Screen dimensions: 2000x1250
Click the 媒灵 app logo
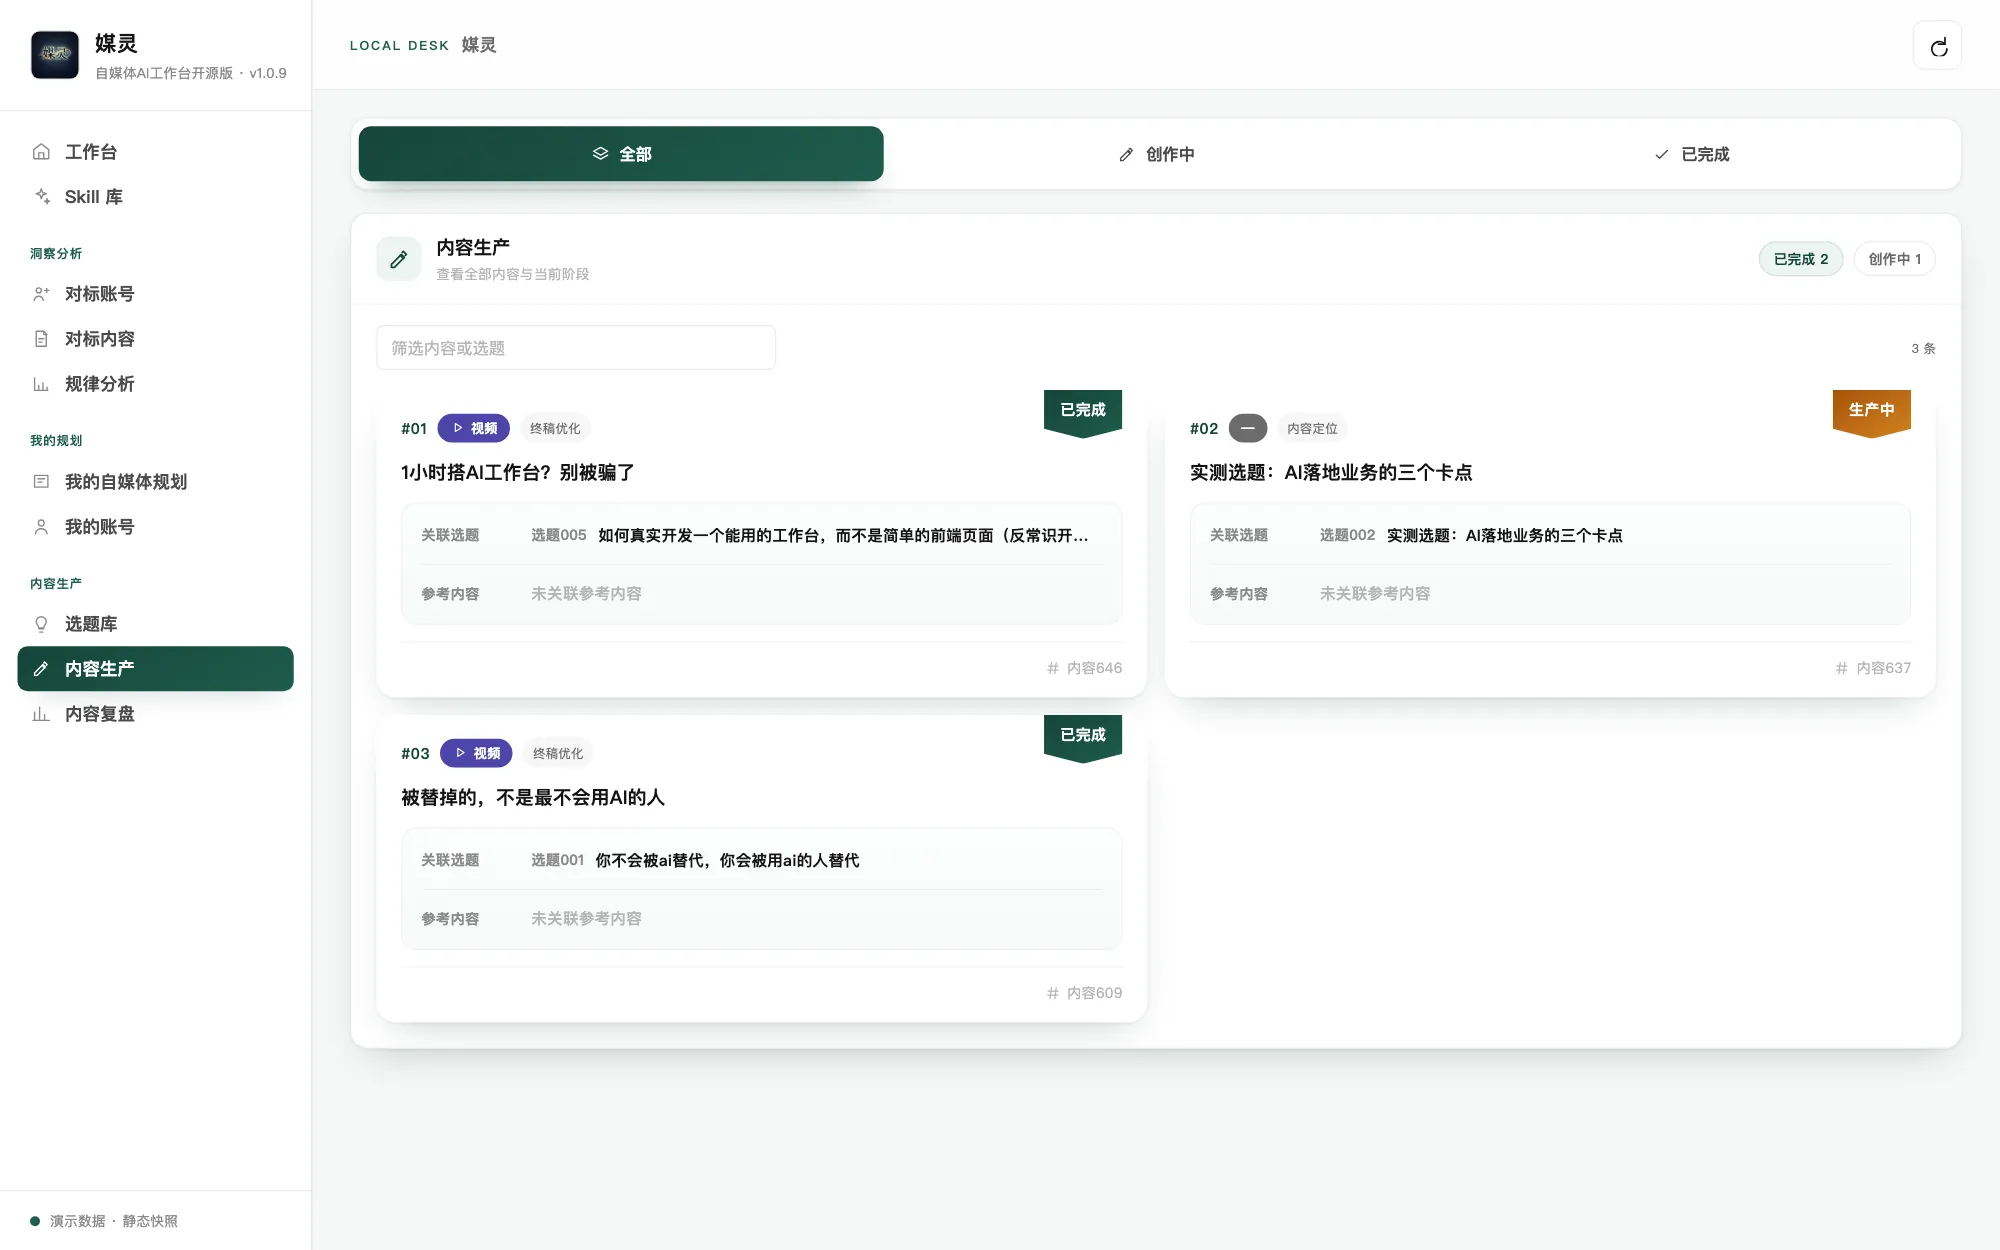(x=55, y=55)
